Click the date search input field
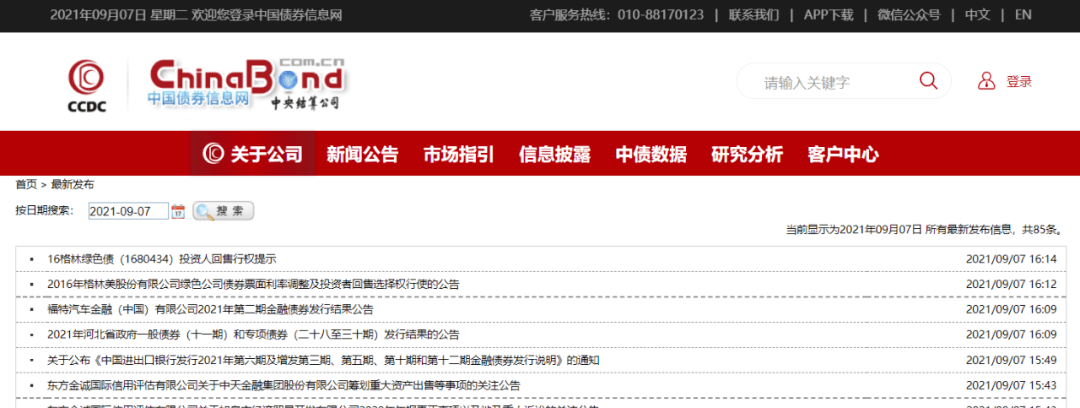Screen dimensions: 1080x408 click(128, 211)
